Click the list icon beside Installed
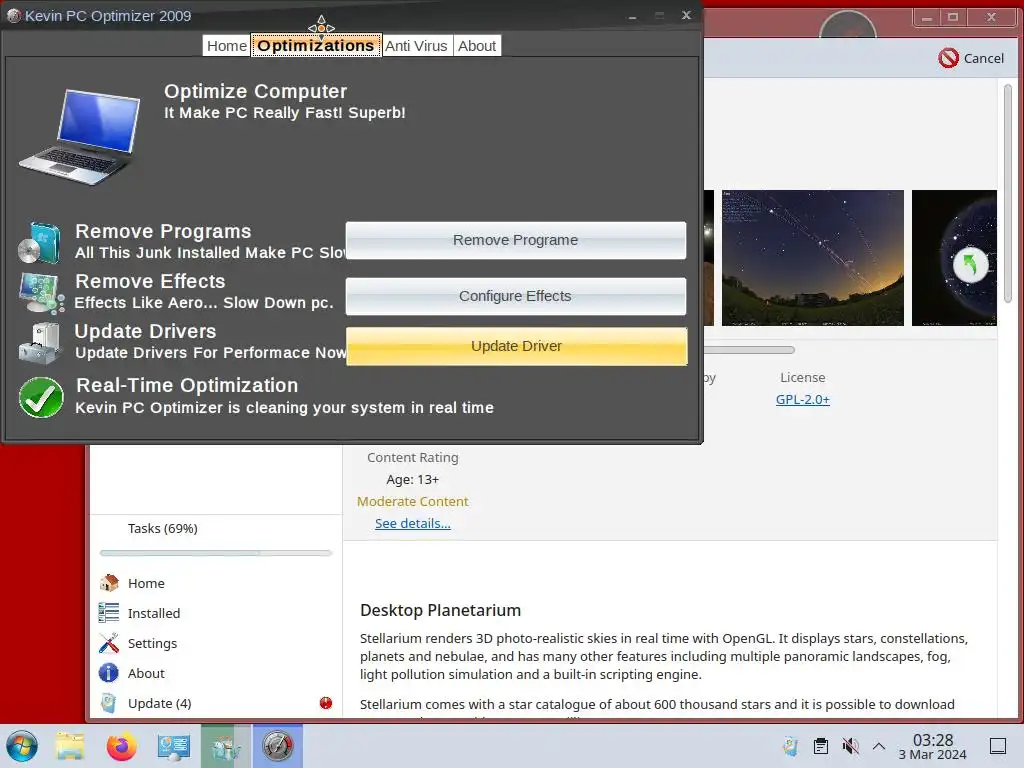Image resolution: width=1024 pixels, height=768 pixels. click(108, 613)
